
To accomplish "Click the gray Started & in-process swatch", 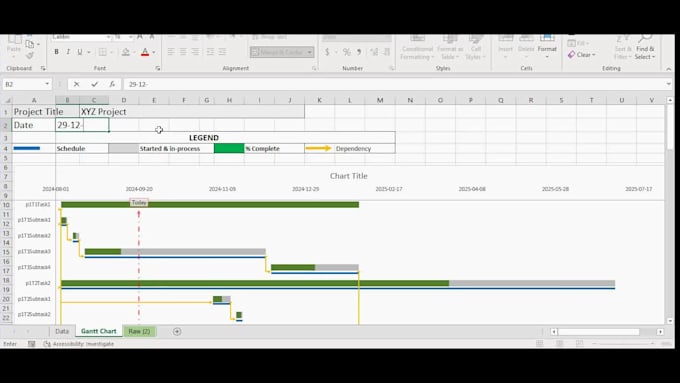I will (x=124, y=148).
